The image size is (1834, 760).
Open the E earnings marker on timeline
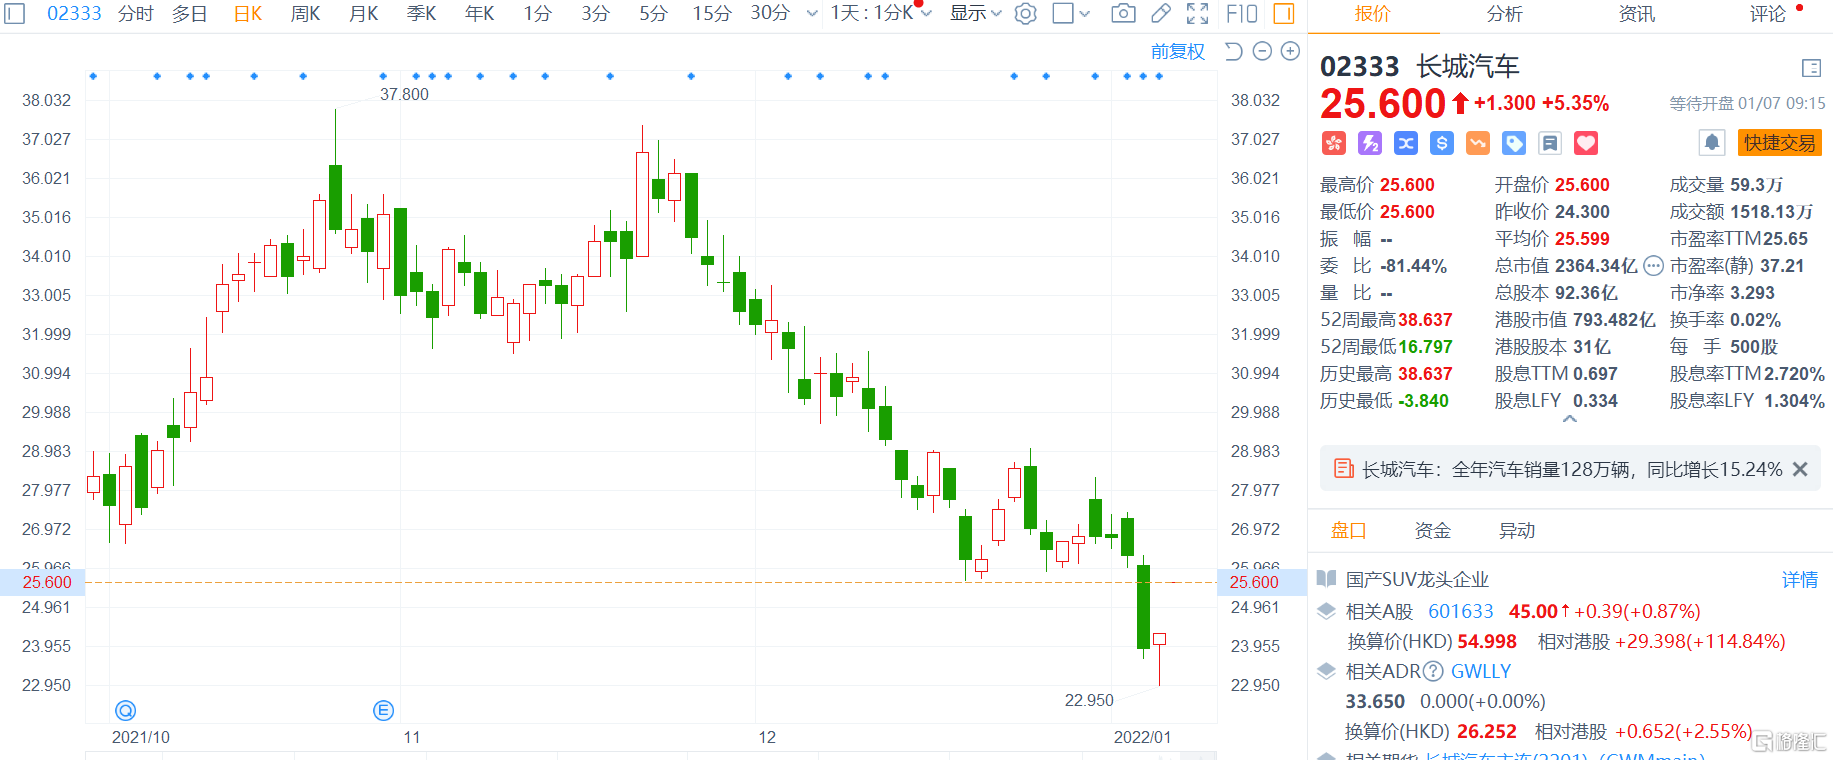pyautogui.click(x=383, y=710)
